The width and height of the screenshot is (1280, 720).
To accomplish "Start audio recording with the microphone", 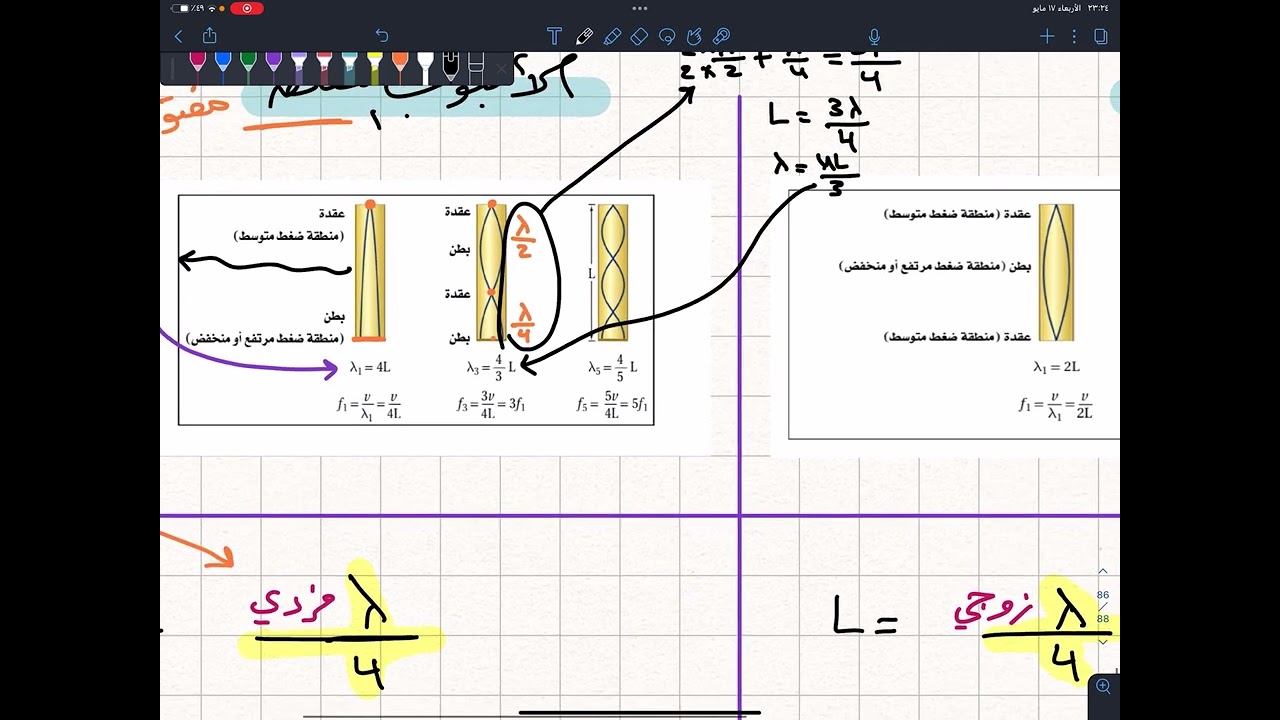I will 874,37.
